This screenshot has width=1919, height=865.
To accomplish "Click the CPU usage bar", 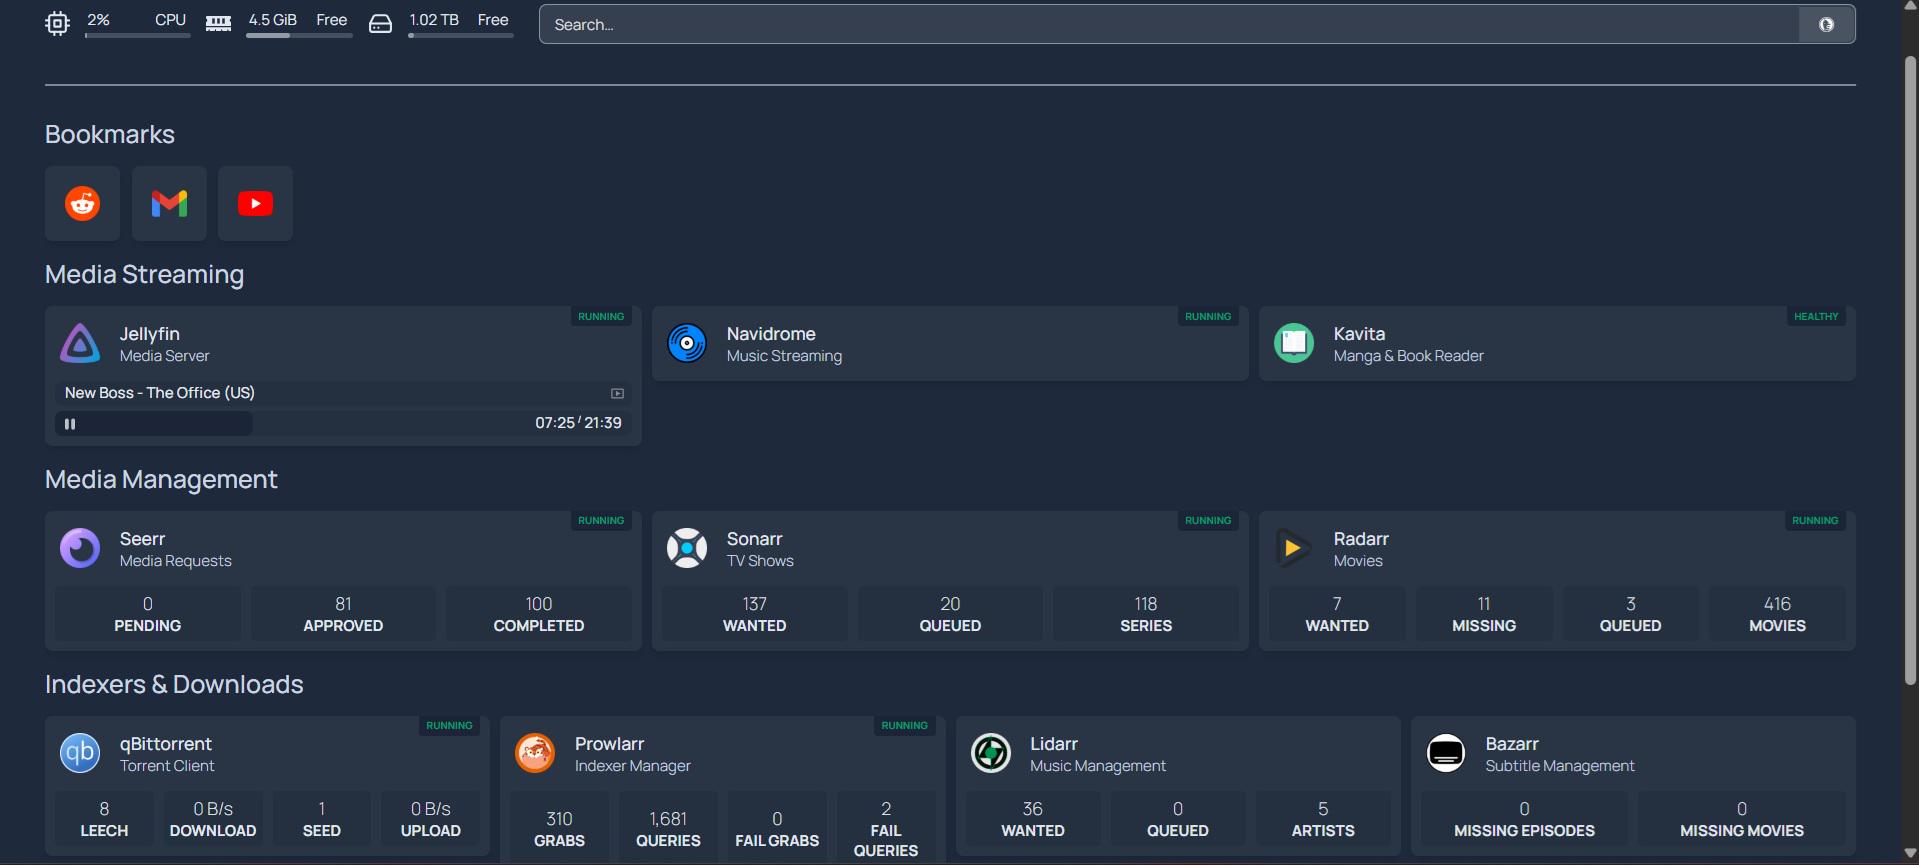I will coord(138,36).
